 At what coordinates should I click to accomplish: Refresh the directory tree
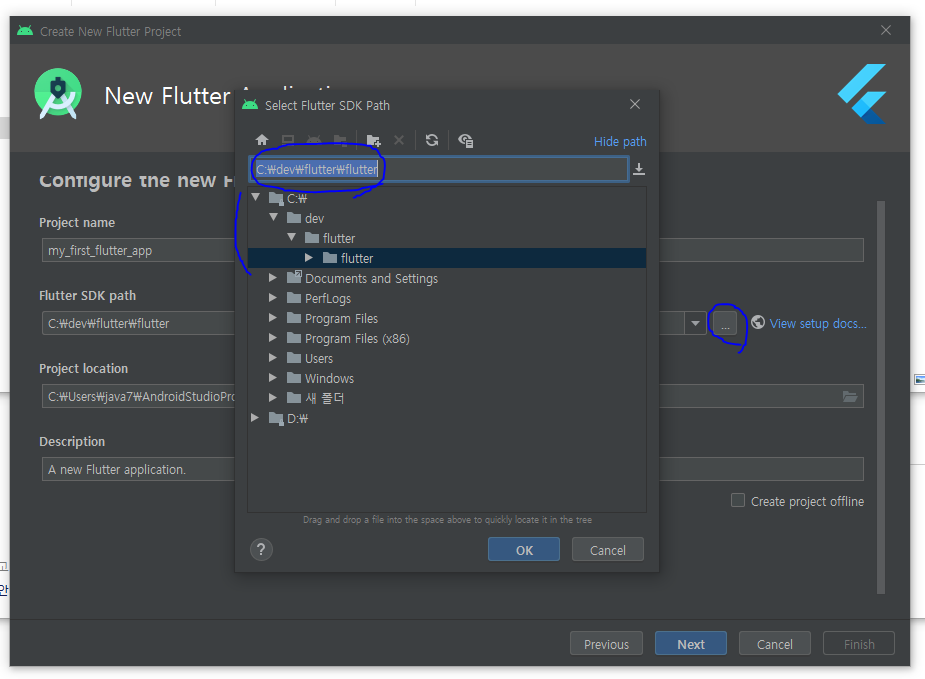coord(432,140)
